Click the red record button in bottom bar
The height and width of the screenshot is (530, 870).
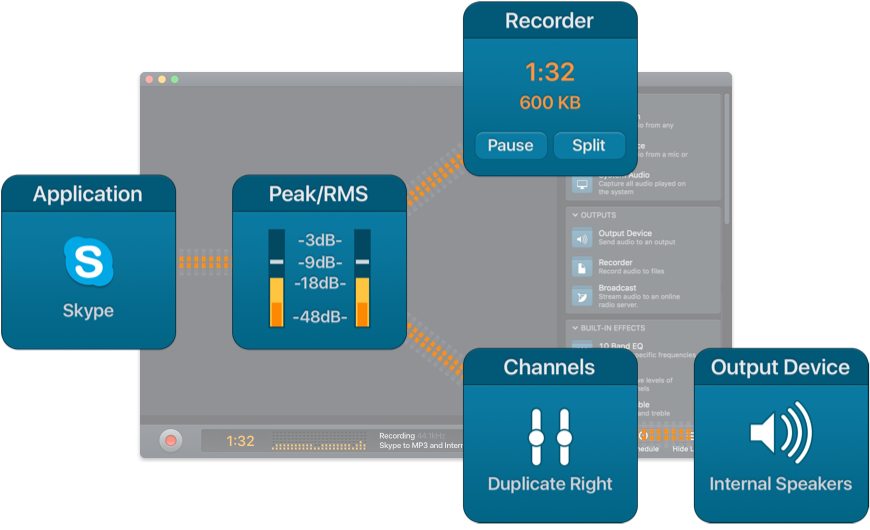(171, 441)
